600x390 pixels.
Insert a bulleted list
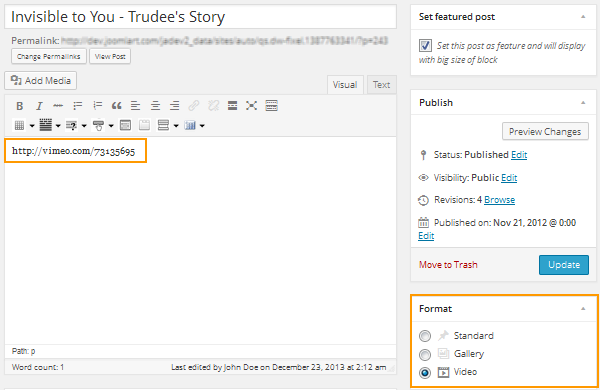(x=78, y=106)
